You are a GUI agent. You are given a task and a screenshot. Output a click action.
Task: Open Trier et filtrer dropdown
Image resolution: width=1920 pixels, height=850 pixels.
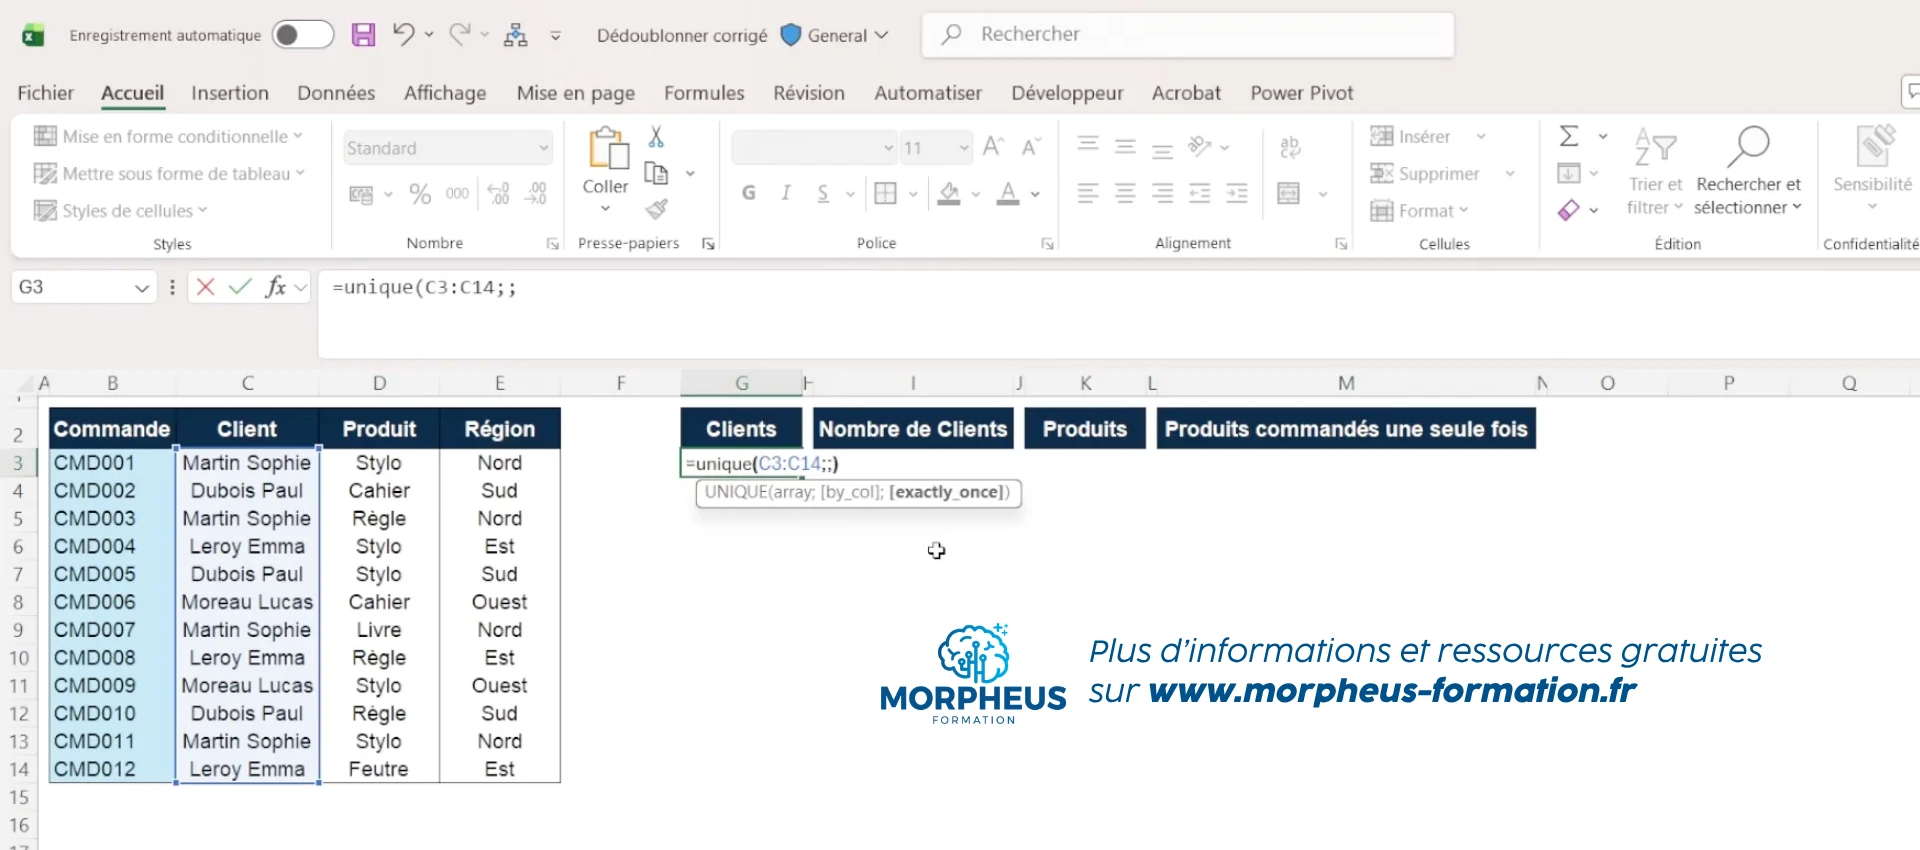point(1655,171)
